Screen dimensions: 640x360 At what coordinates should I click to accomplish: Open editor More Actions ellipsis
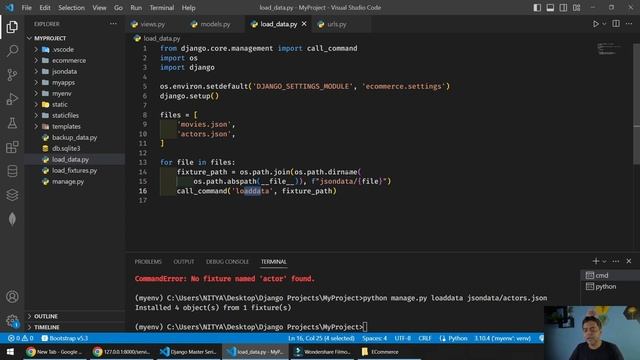tap(629, 24)
